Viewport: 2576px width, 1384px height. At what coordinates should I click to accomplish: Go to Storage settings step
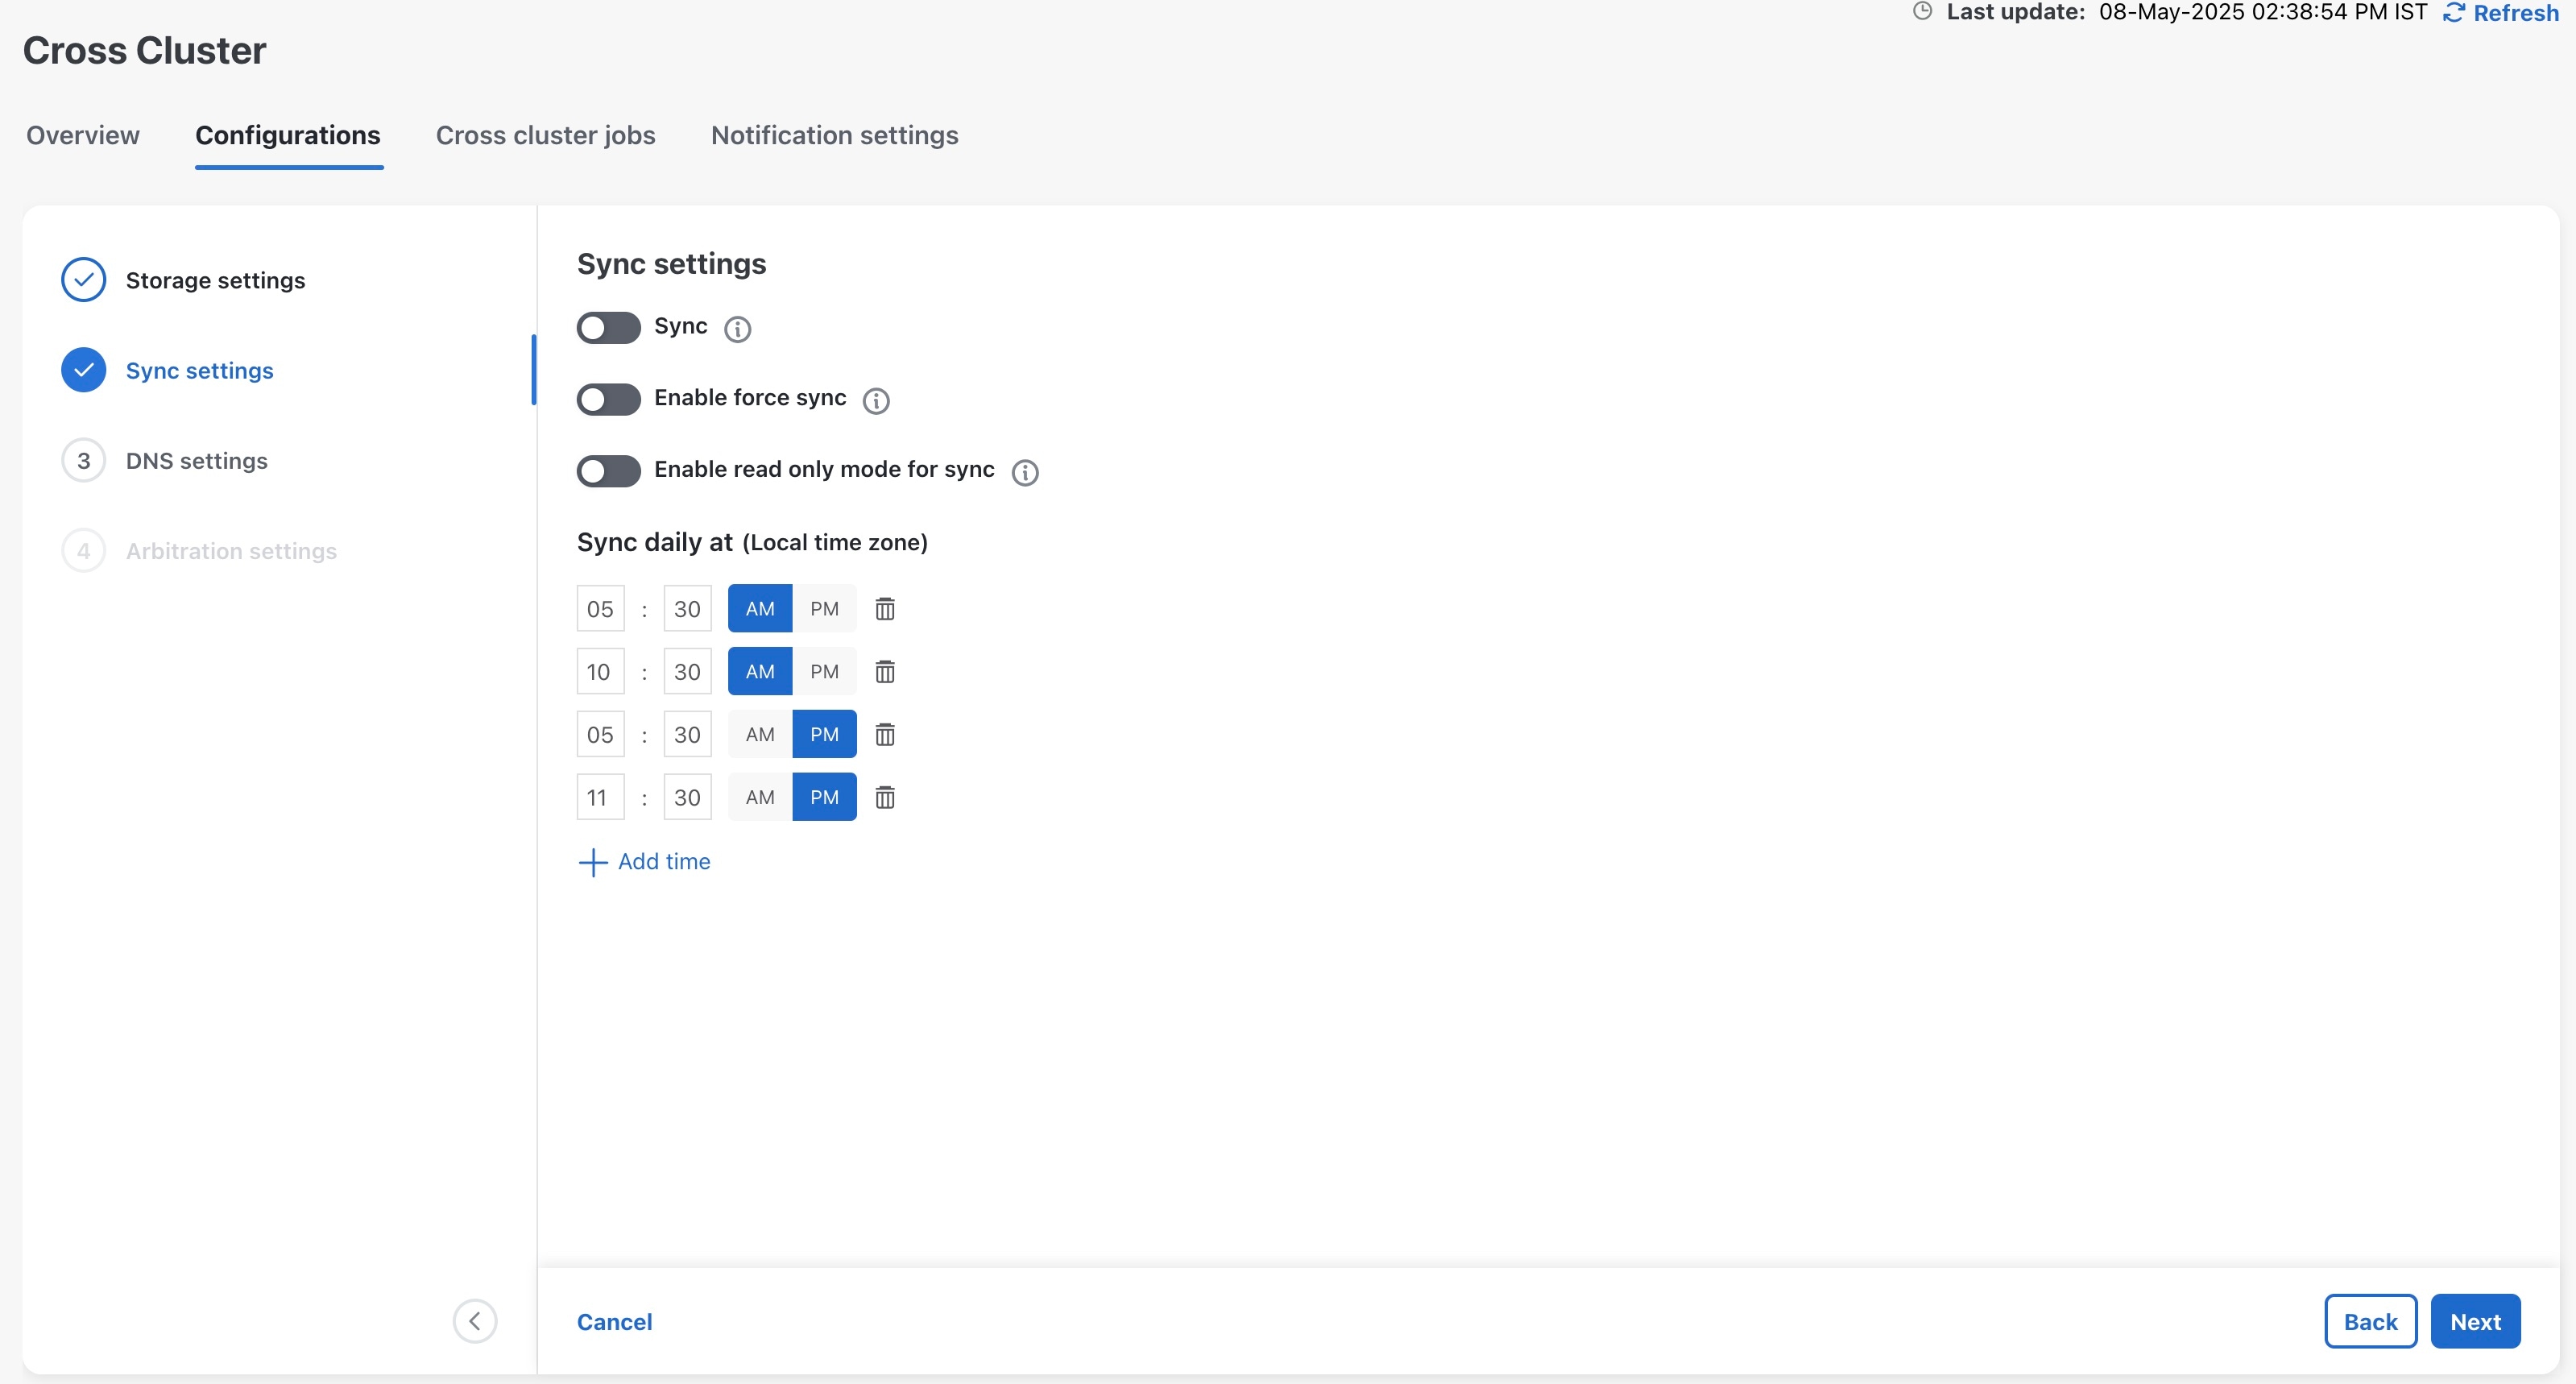(x=215, y=280)
